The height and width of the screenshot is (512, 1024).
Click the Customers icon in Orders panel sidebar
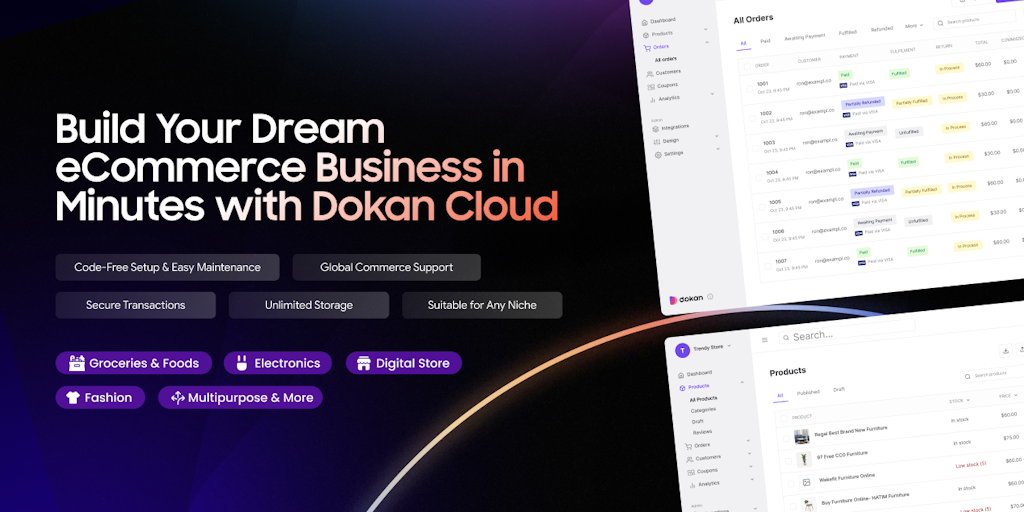650,74
